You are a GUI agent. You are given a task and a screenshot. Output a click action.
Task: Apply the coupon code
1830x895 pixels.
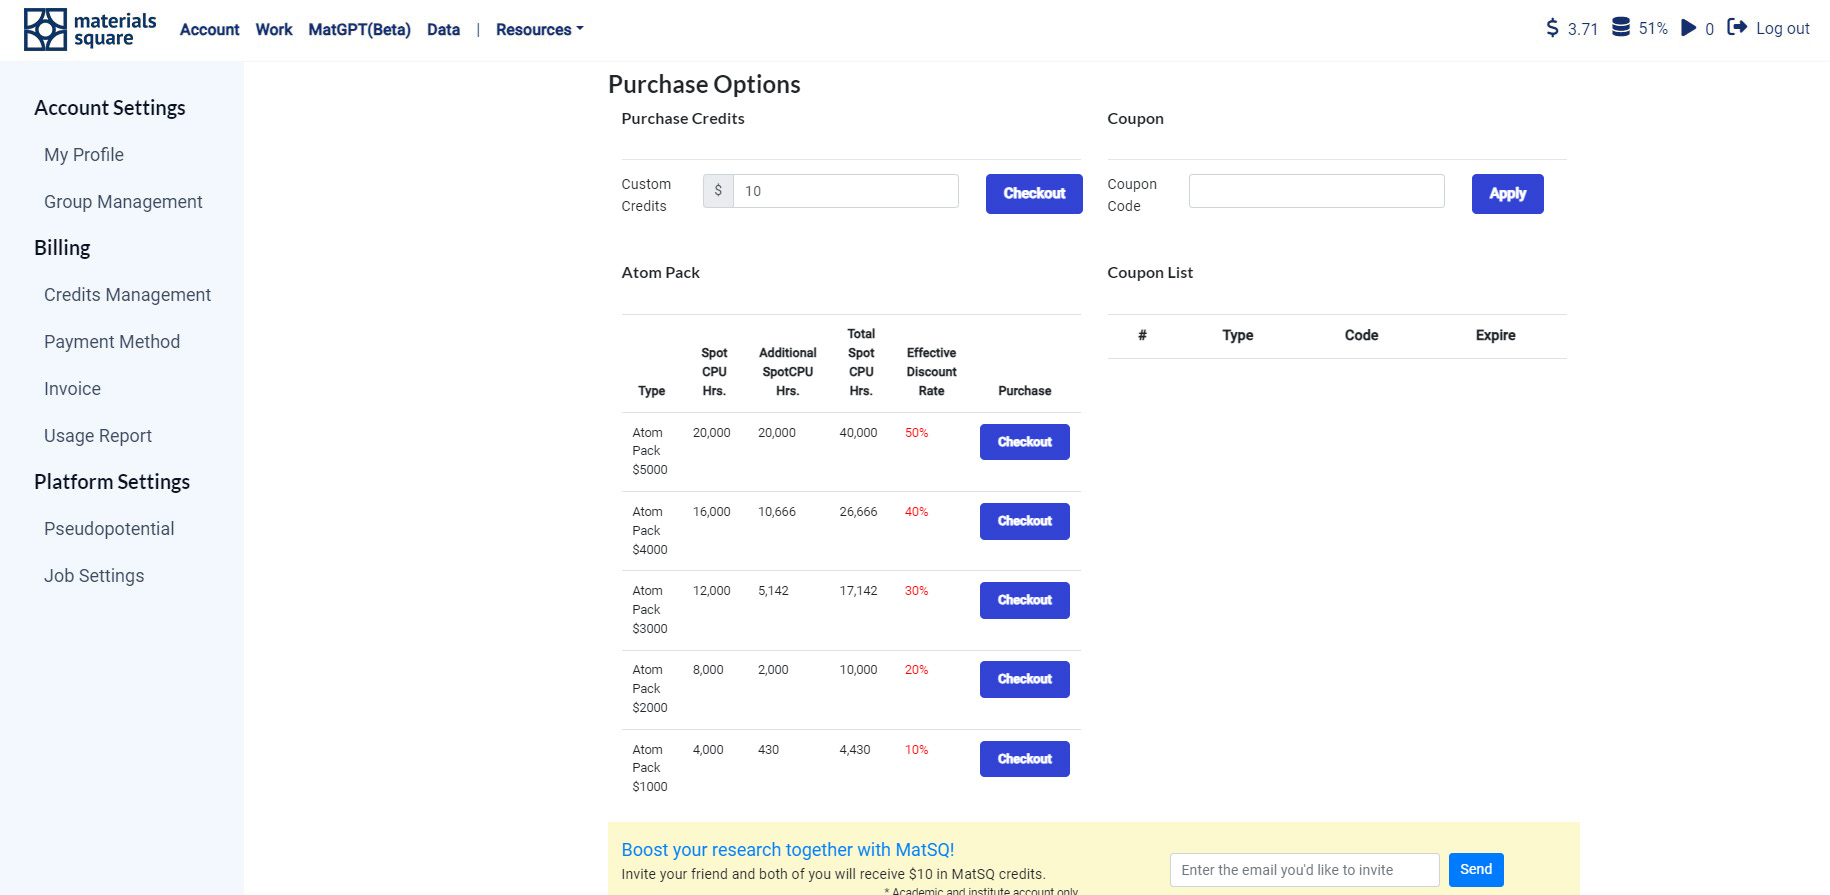click(x=1507, y=194)
